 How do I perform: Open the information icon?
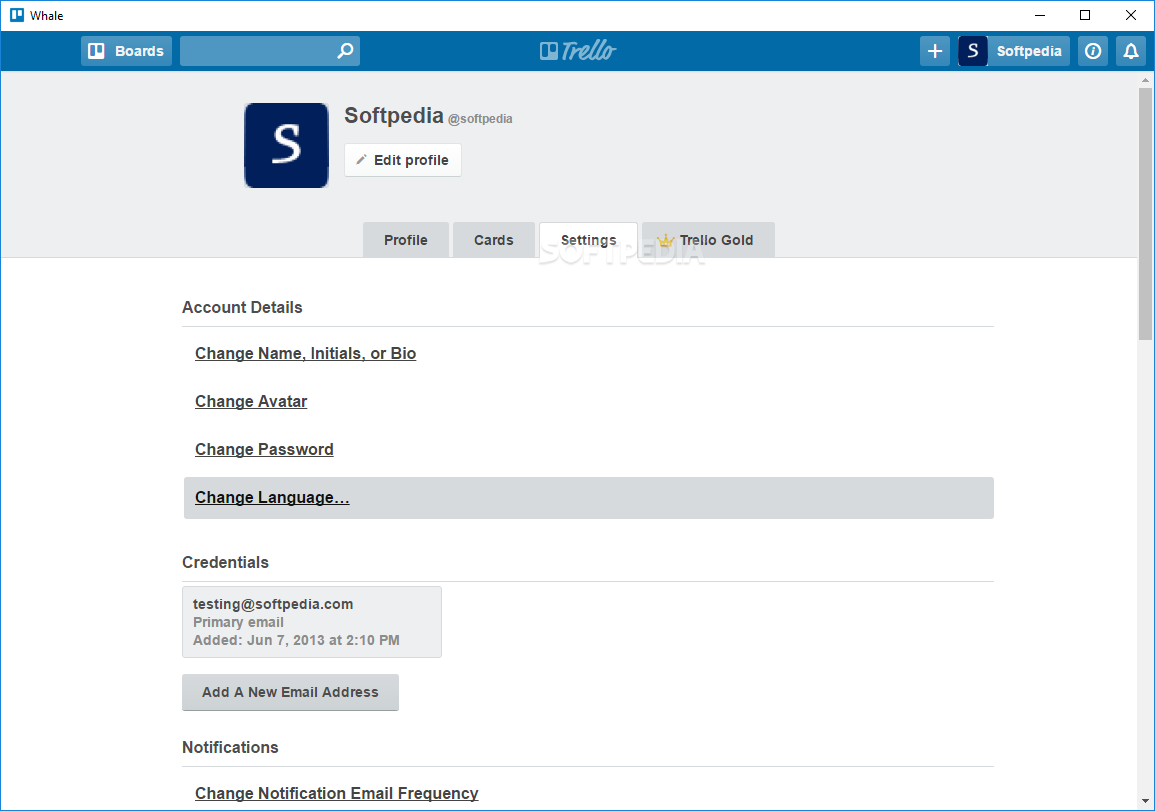[1093, 51]
